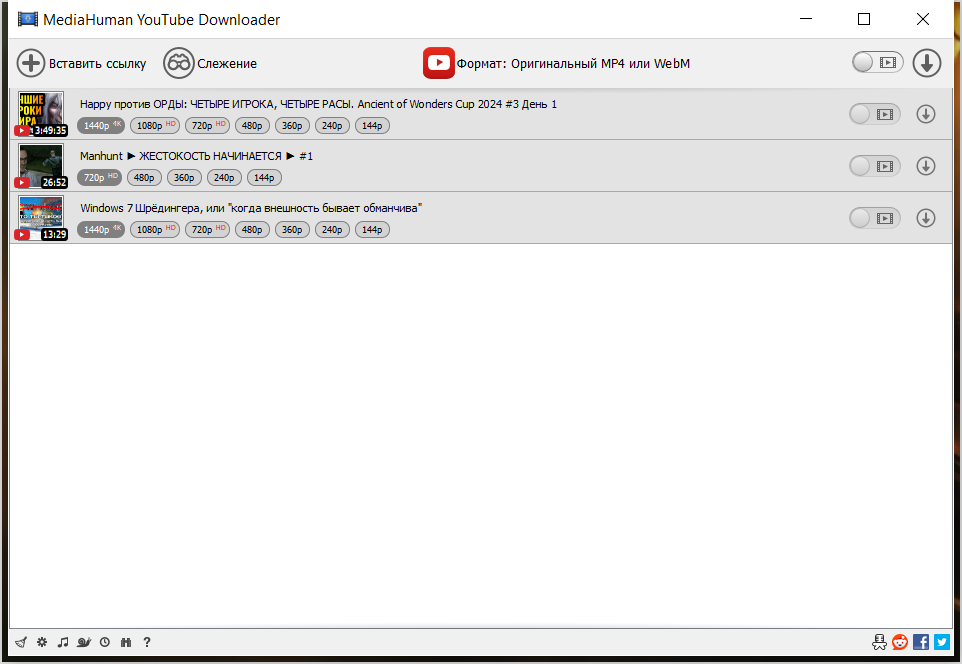Click the support mascot icon near Reddit
Screen dimensions: 962x664
[x=879, y=642]
